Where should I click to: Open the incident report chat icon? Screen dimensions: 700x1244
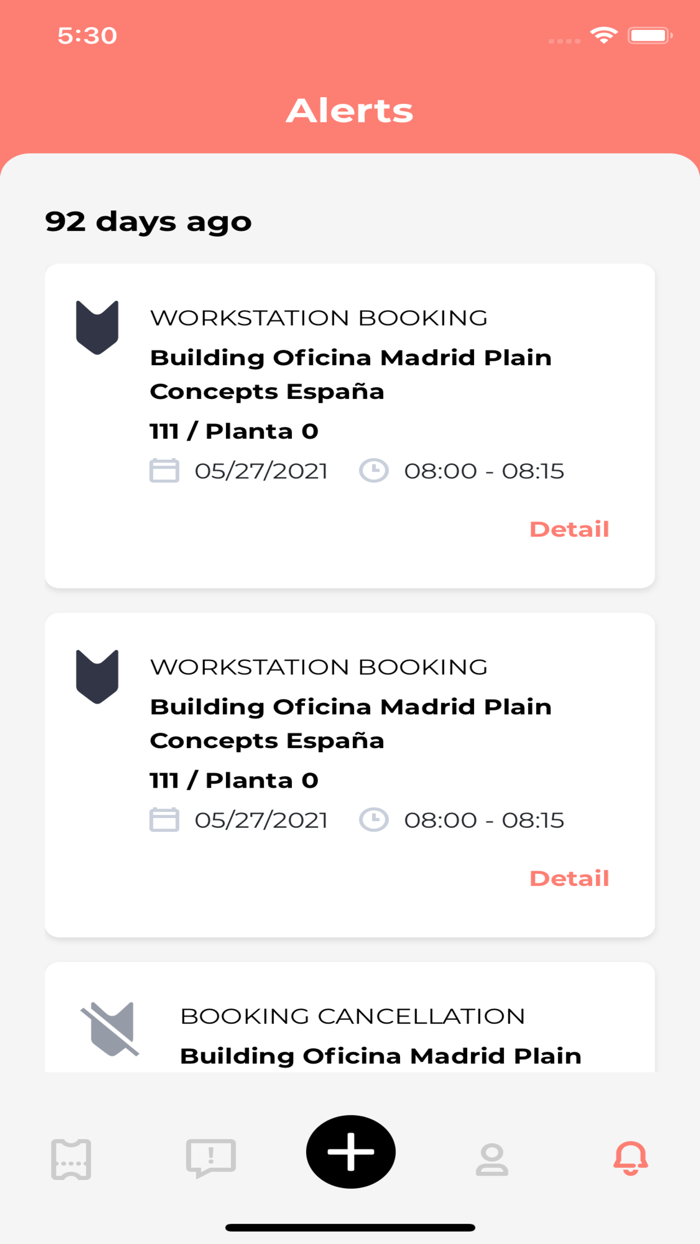(x=211, y=1158)
